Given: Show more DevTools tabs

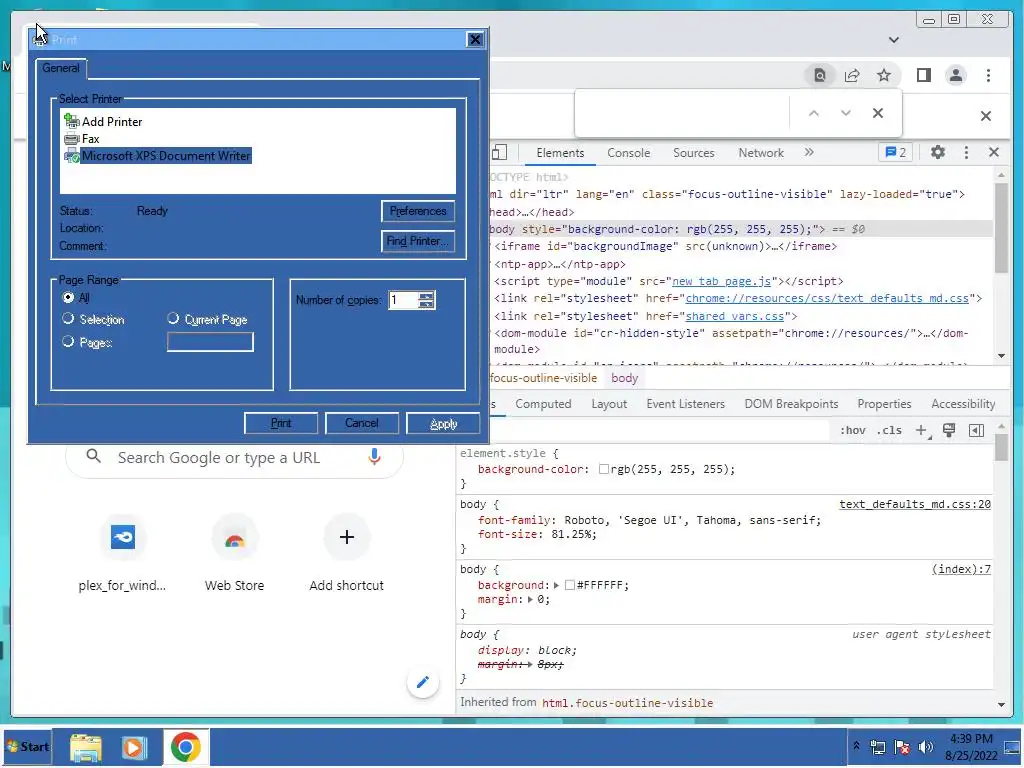Looking at the screenshot, I should click(x=809, y=152).
